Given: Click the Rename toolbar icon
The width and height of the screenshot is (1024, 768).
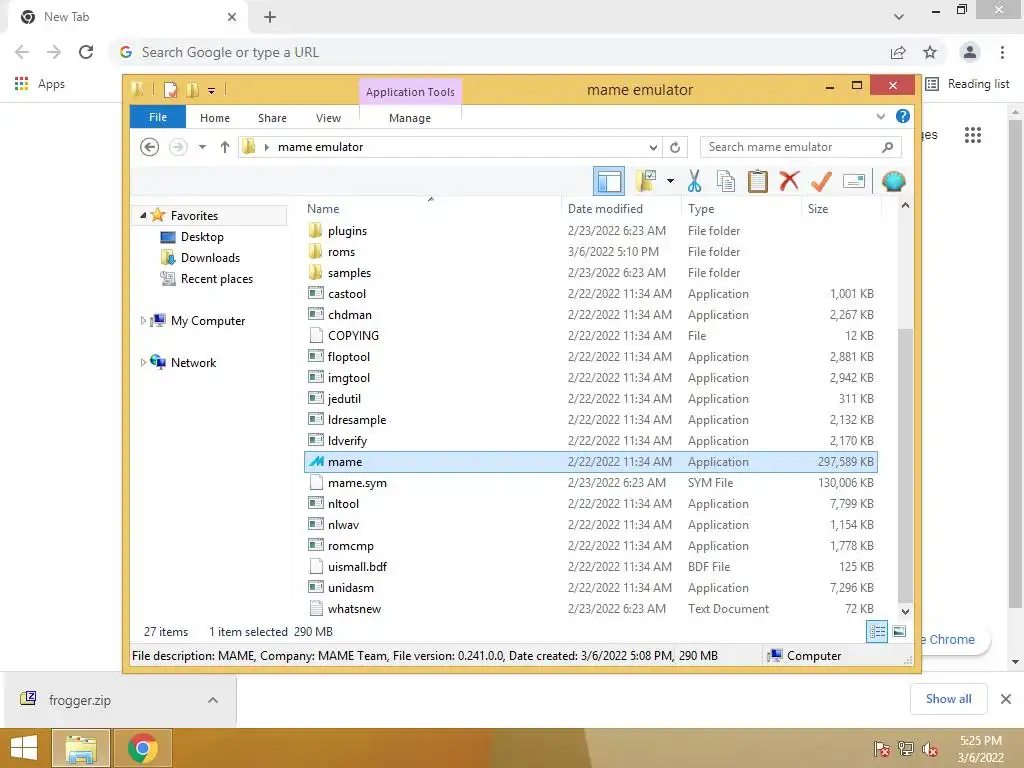Looking at the screenshot, I should pos(854,181).
